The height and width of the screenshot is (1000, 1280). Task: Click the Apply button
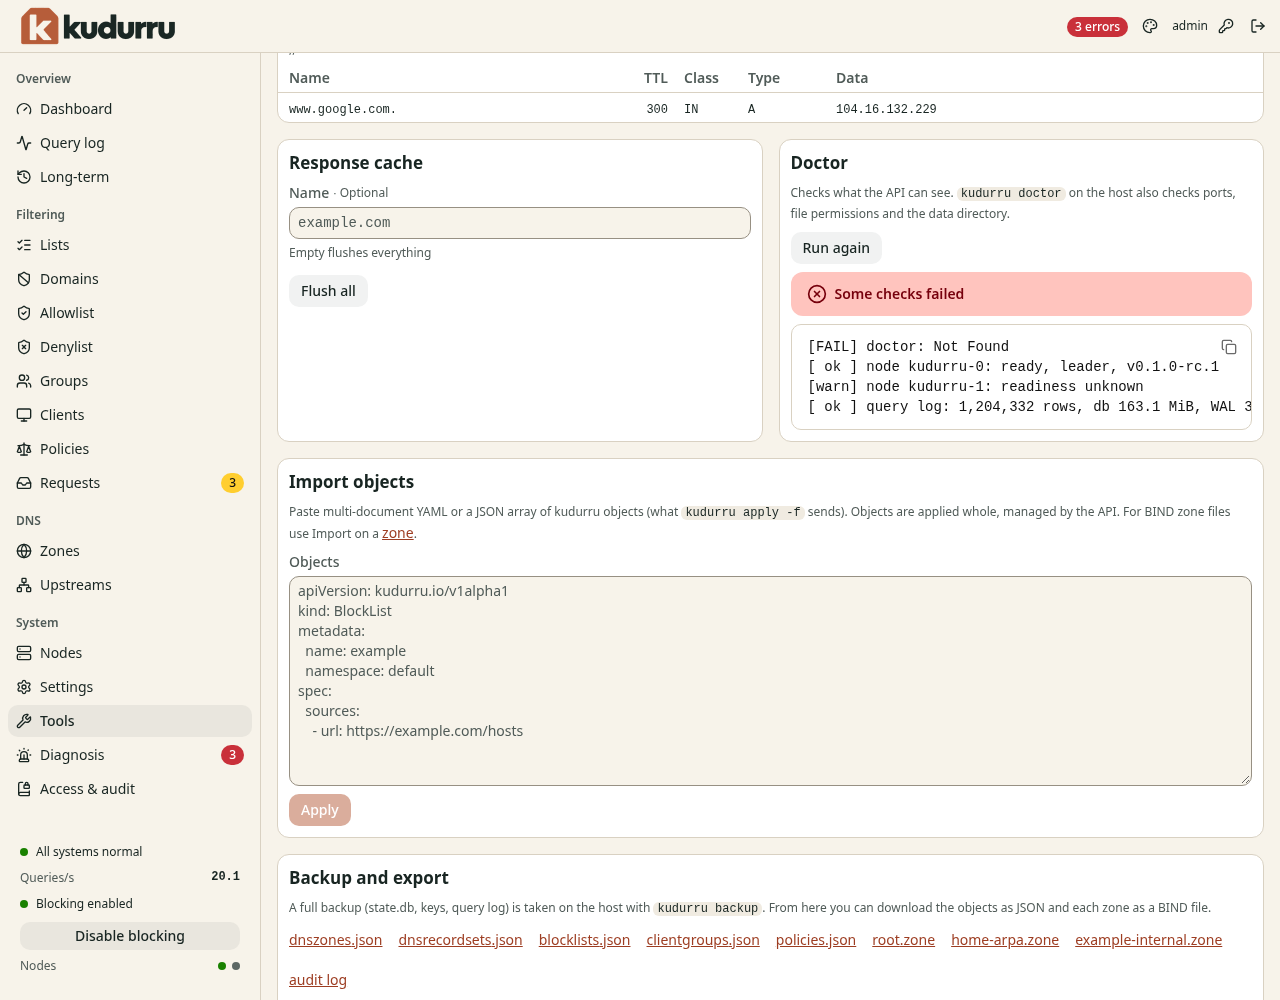click(320, 810)
